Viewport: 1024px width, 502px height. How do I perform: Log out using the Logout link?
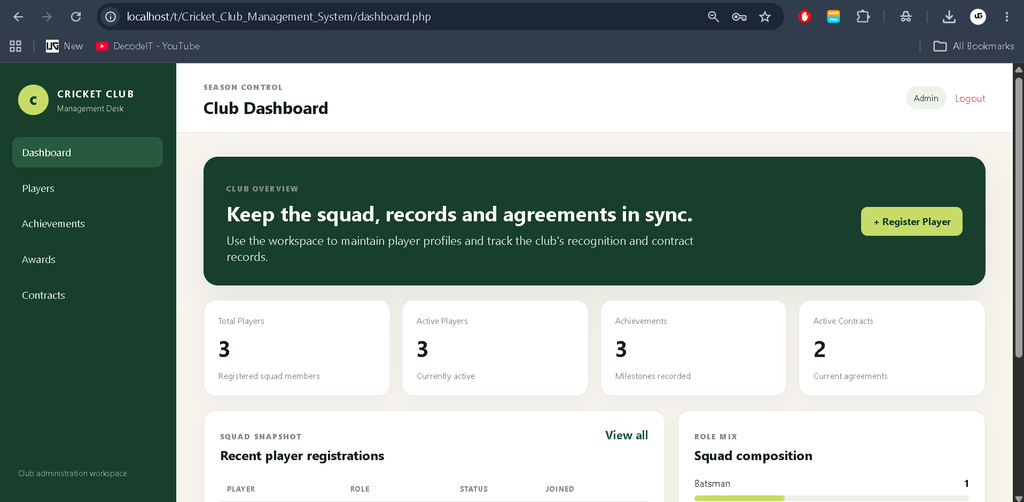pyautogui.click(x=970, y=99)
